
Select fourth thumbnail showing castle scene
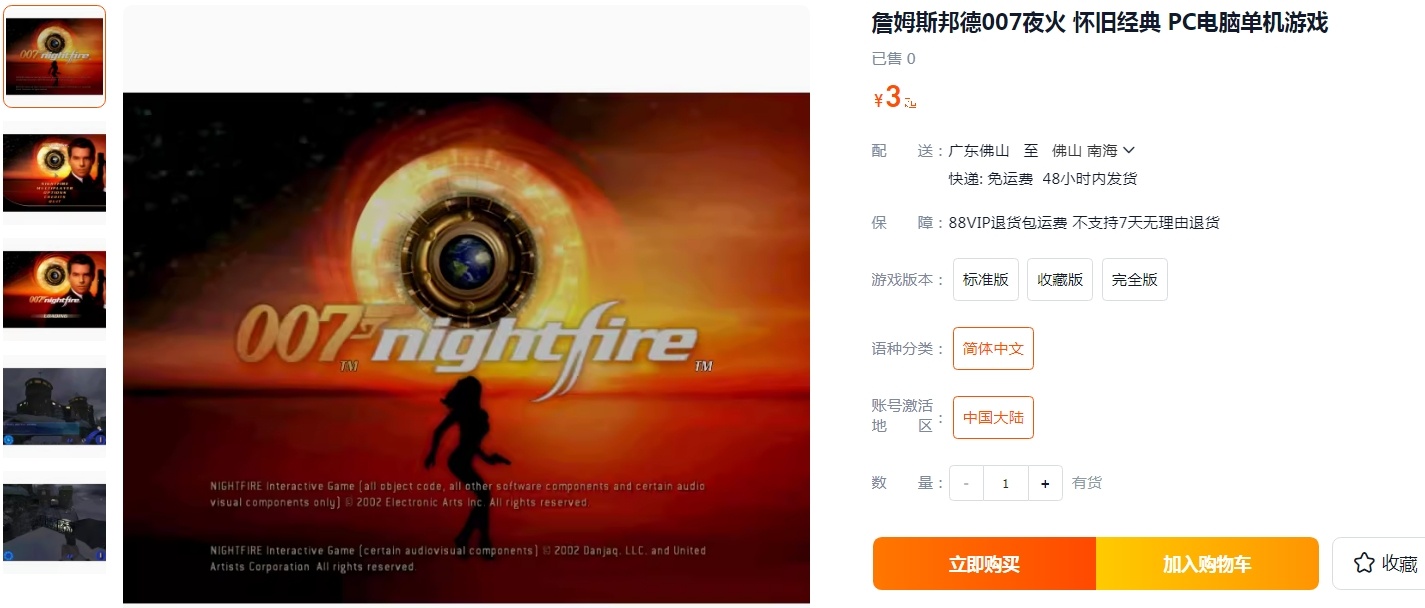(x=55, y=406)
